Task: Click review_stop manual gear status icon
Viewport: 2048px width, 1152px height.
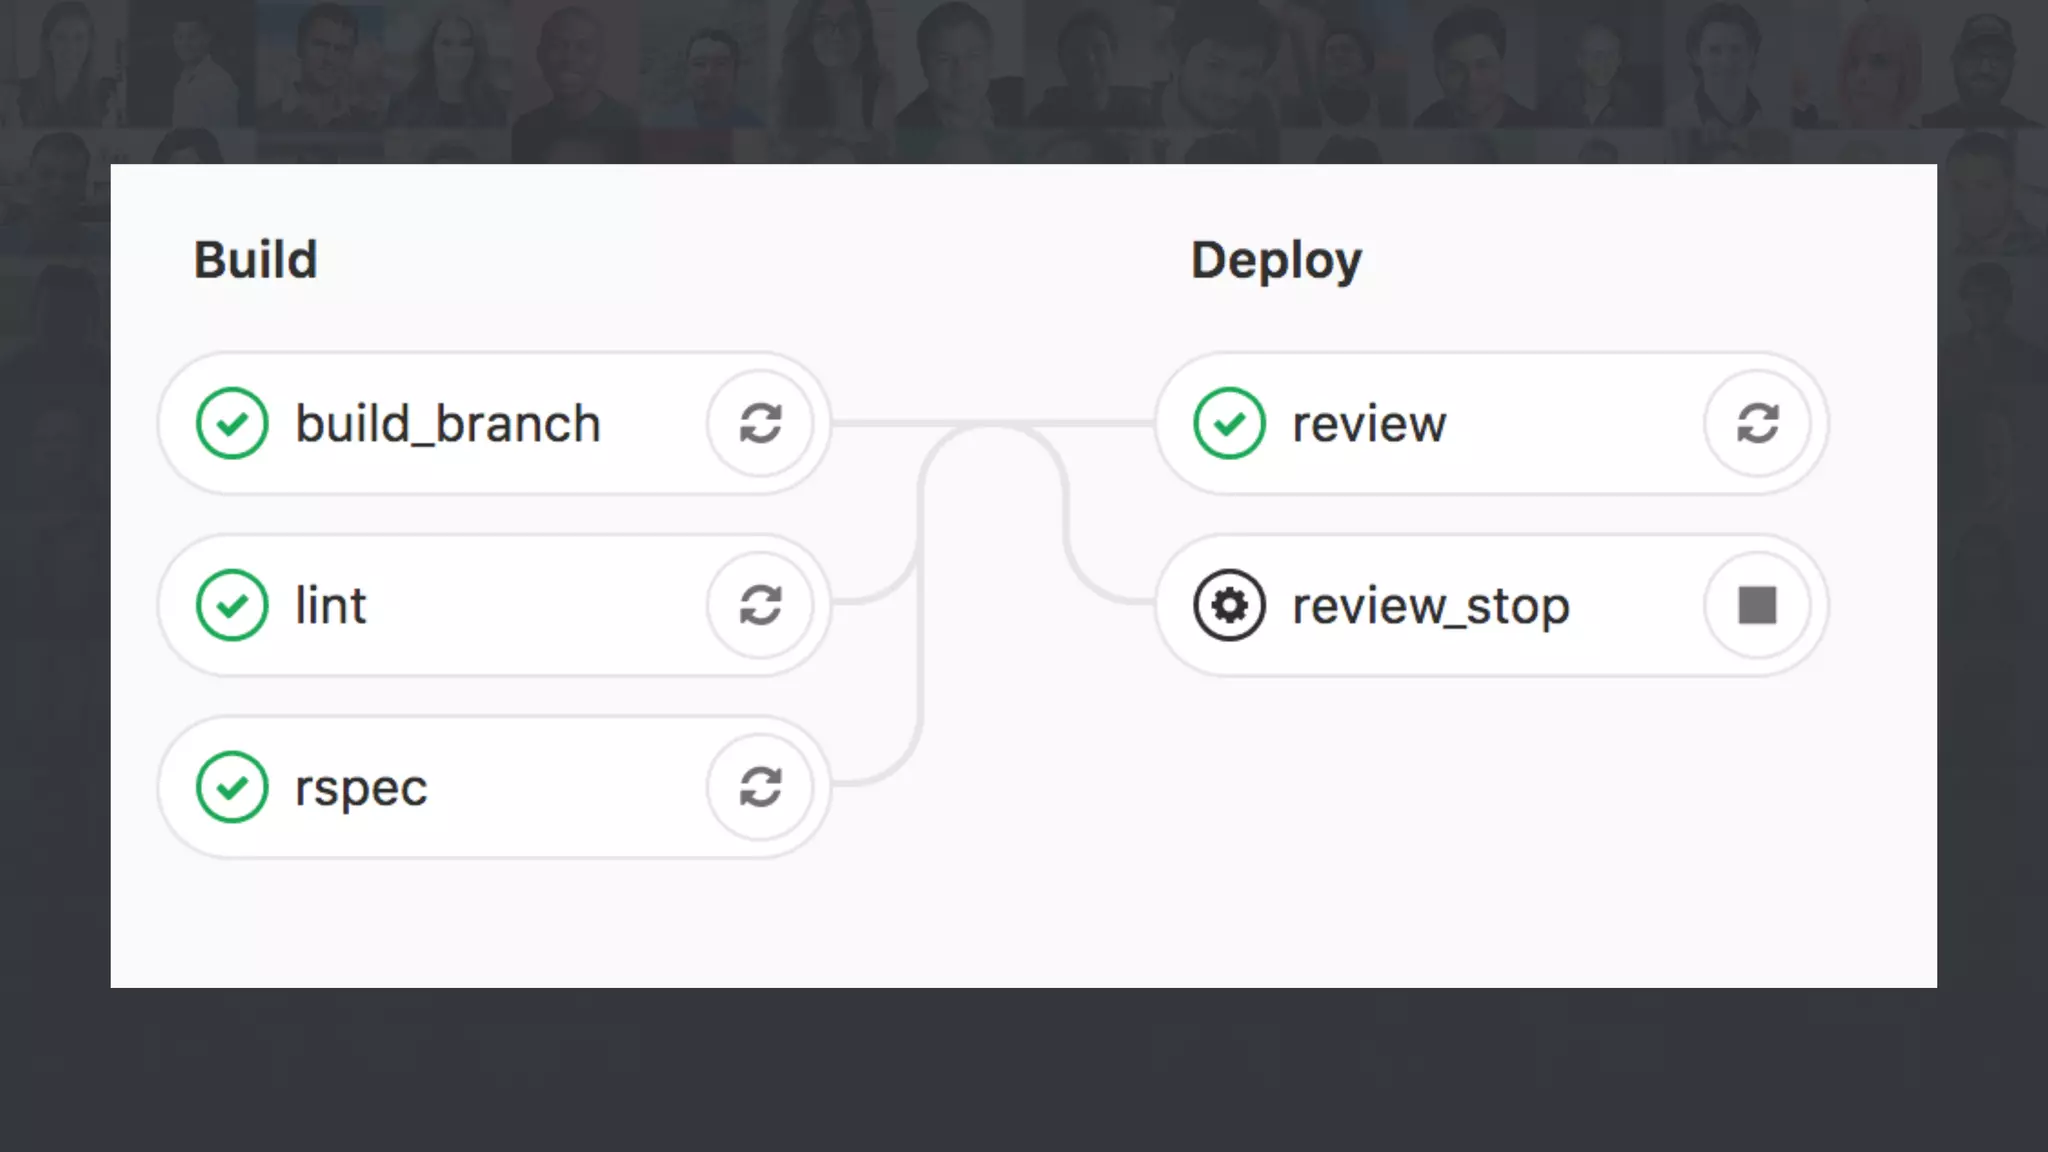Action: pyautogui.click(x=1229, y=605)
